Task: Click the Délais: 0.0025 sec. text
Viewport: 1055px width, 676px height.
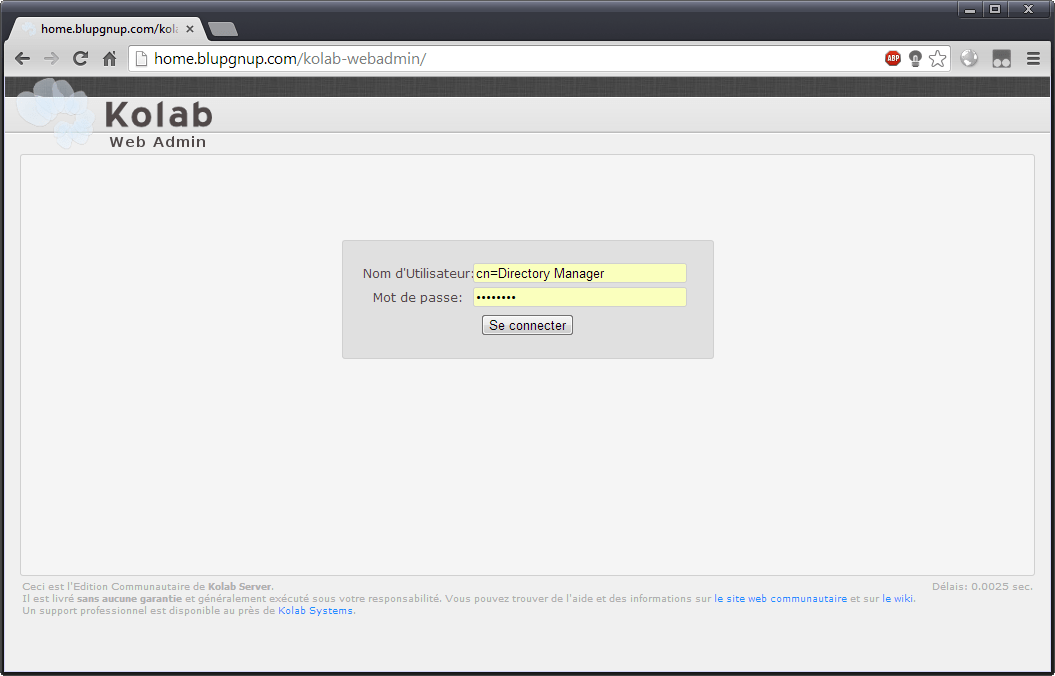Action: tap(982, 587)
